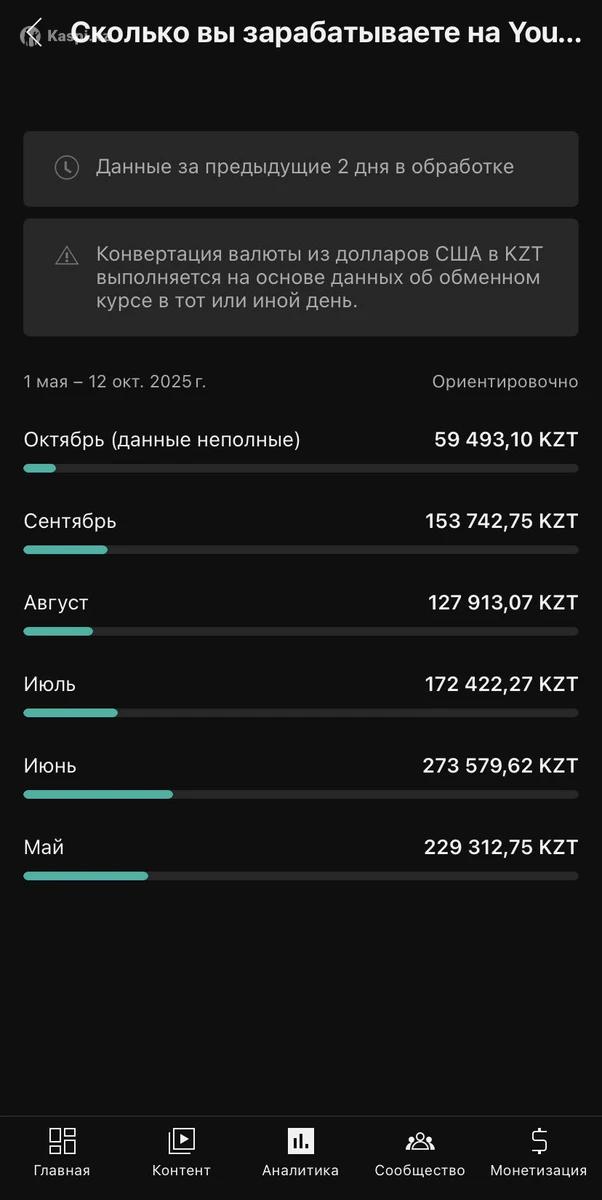Tap the warning triangle icon
602x1200 pixels.
click(66, 255)
